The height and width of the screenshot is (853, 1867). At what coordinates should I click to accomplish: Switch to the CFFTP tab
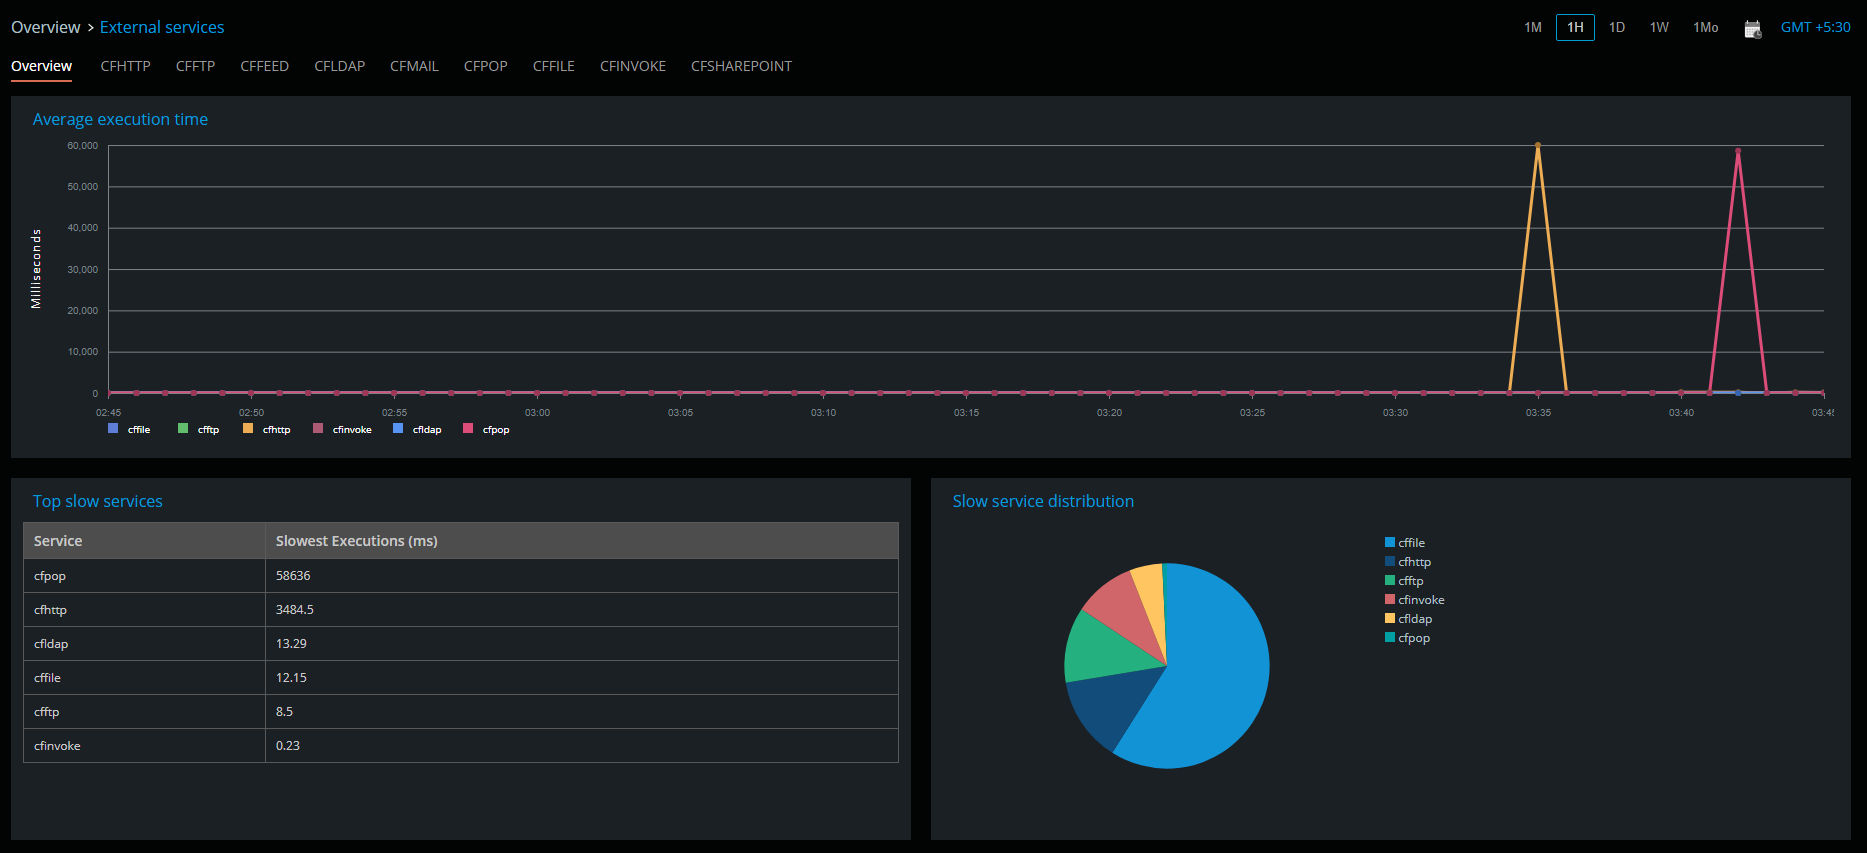(195, 66)
